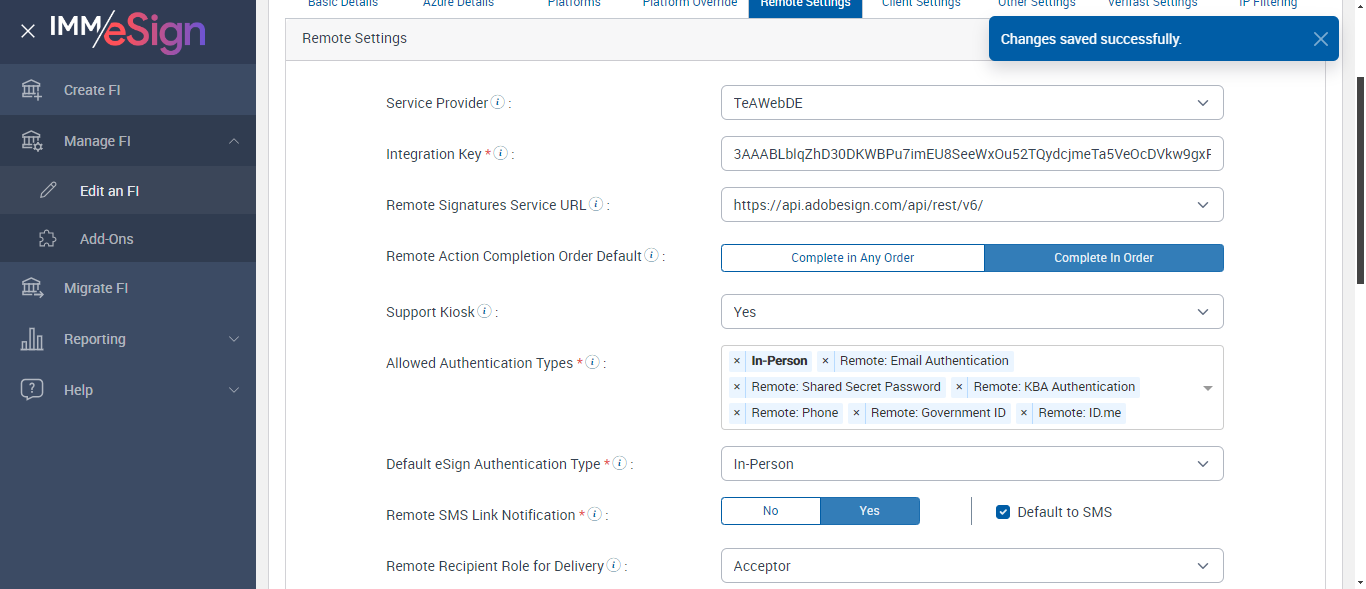Click the Create FI bank icon

(x=32, y=90)
